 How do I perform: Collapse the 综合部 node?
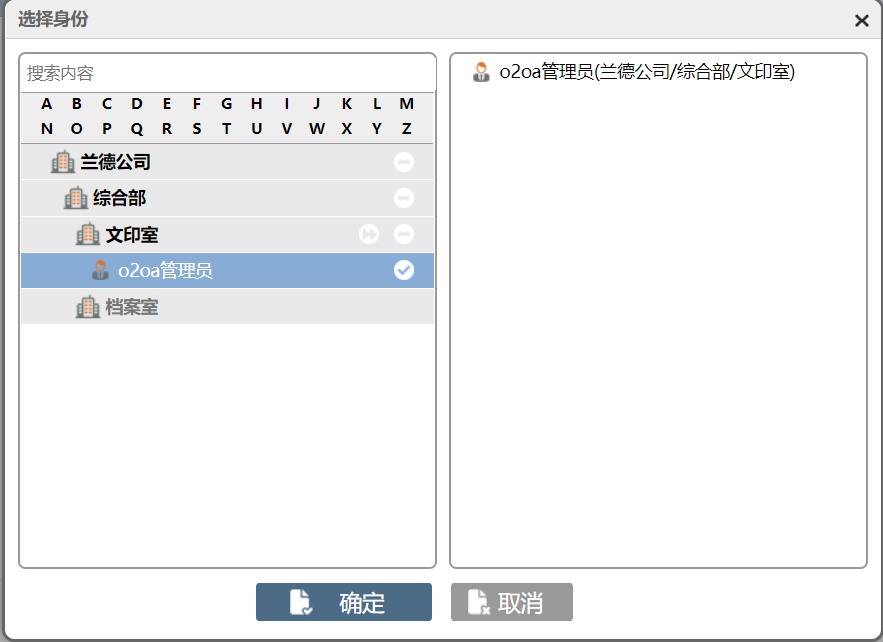pyautogui.click(x=404, y=198)
